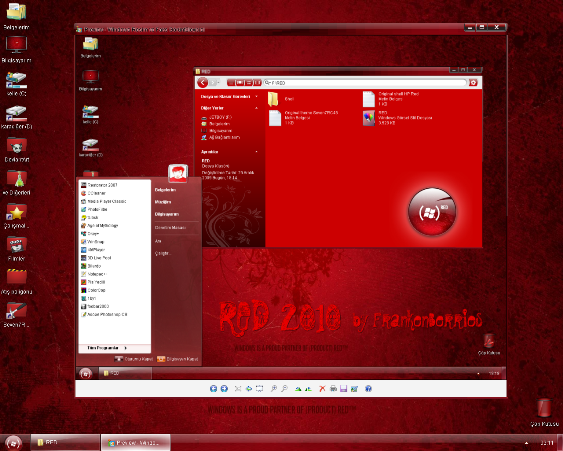Select the yellow star folder desktop icon

click(x=17, y=216)
